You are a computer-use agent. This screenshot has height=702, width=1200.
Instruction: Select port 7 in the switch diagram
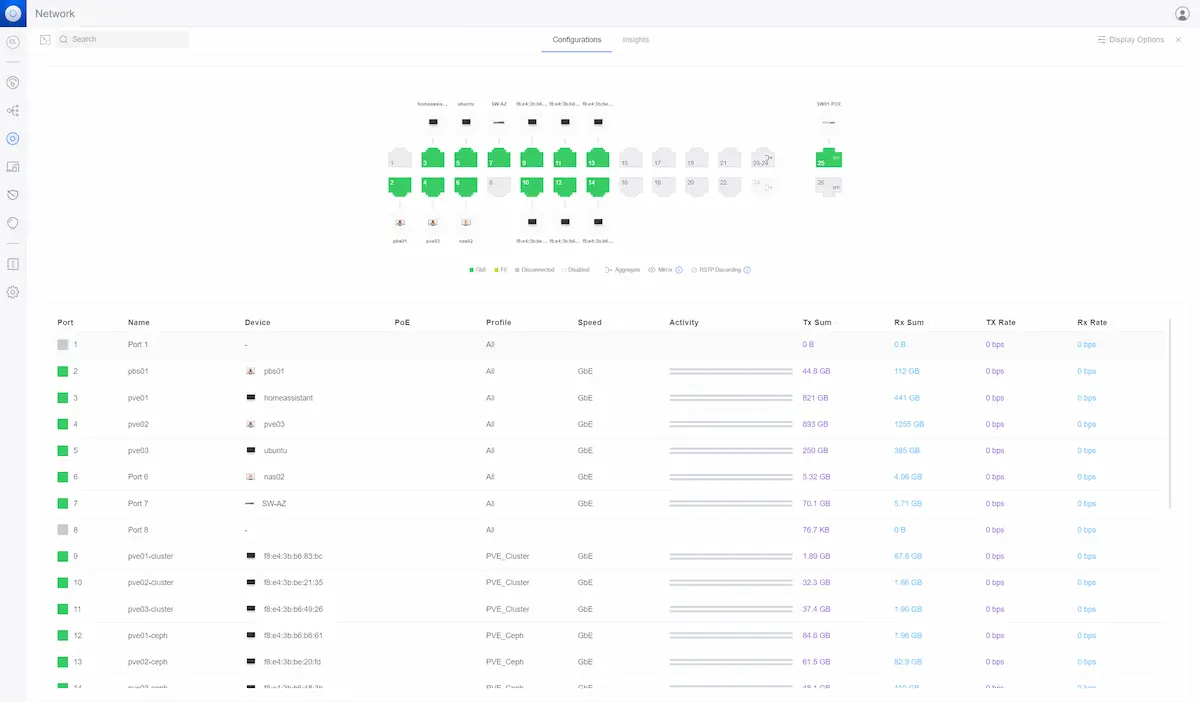[498, 158]
